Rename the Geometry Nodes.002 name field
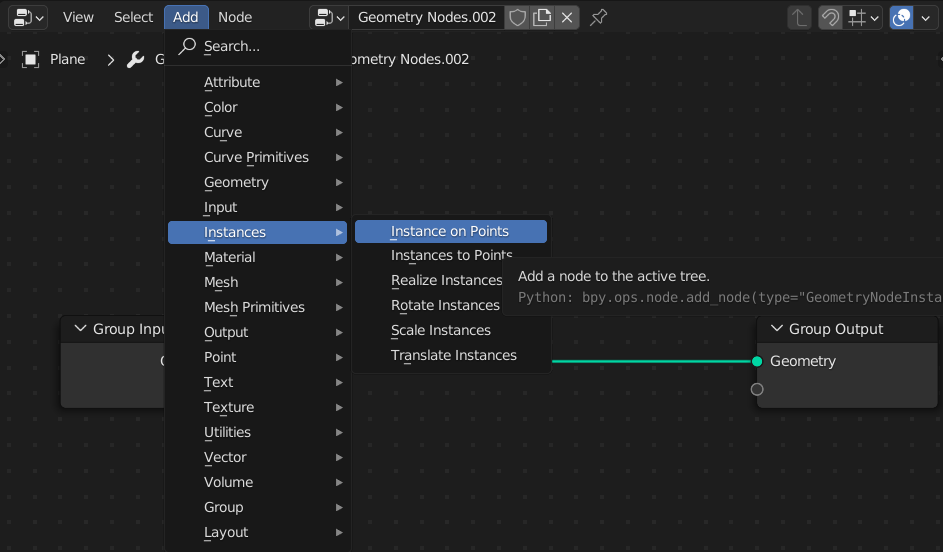This screenshot has width=943, height=552. click(x=426, y=17)
